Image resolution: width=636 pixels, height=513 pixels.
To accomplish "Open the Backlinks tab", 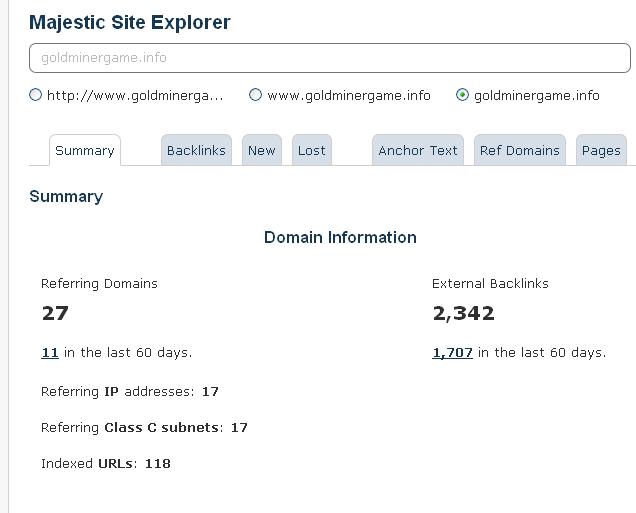I will click(x=196, y=150).
